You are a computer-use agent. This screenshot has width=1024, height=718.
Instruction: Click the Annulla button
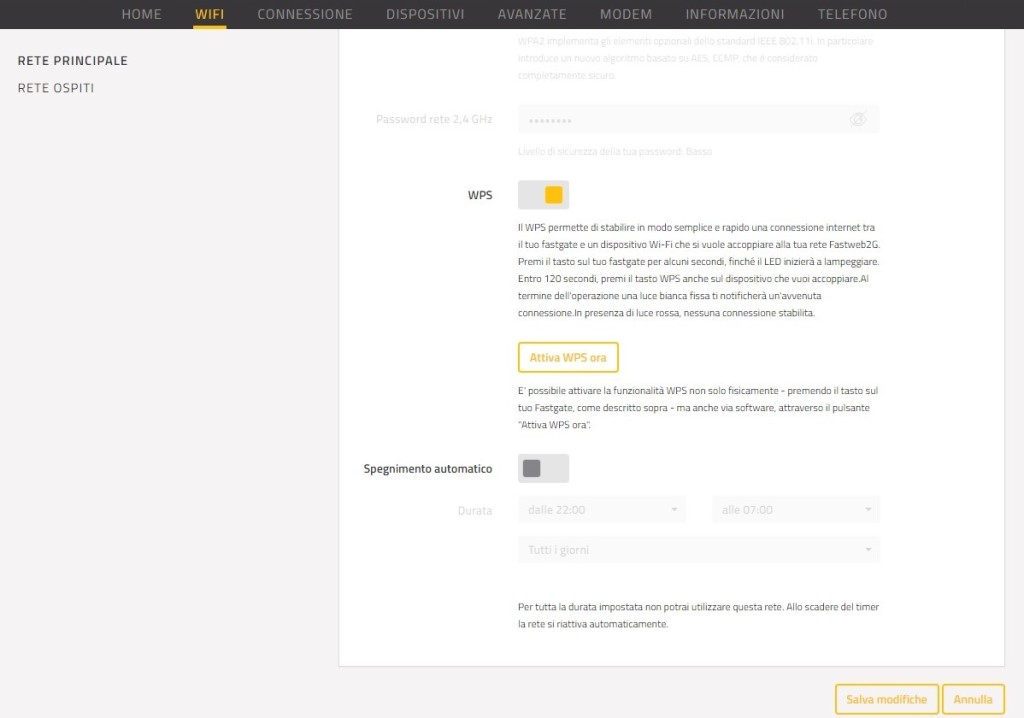pyautogui.click(x=973, y=700)
